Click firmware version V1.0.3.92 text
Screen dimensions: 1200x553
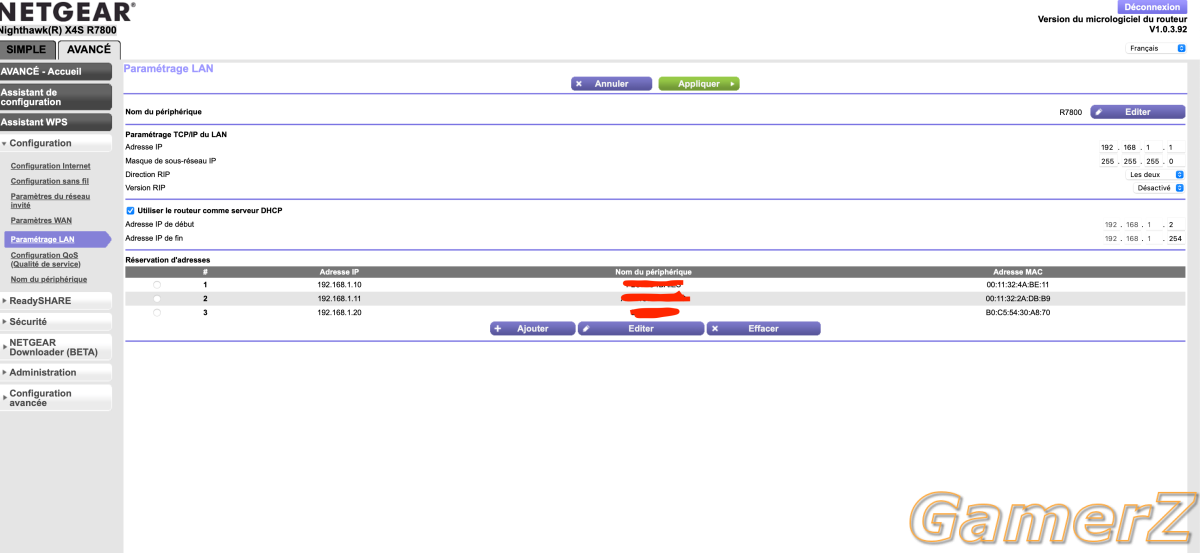(1166, 29)
